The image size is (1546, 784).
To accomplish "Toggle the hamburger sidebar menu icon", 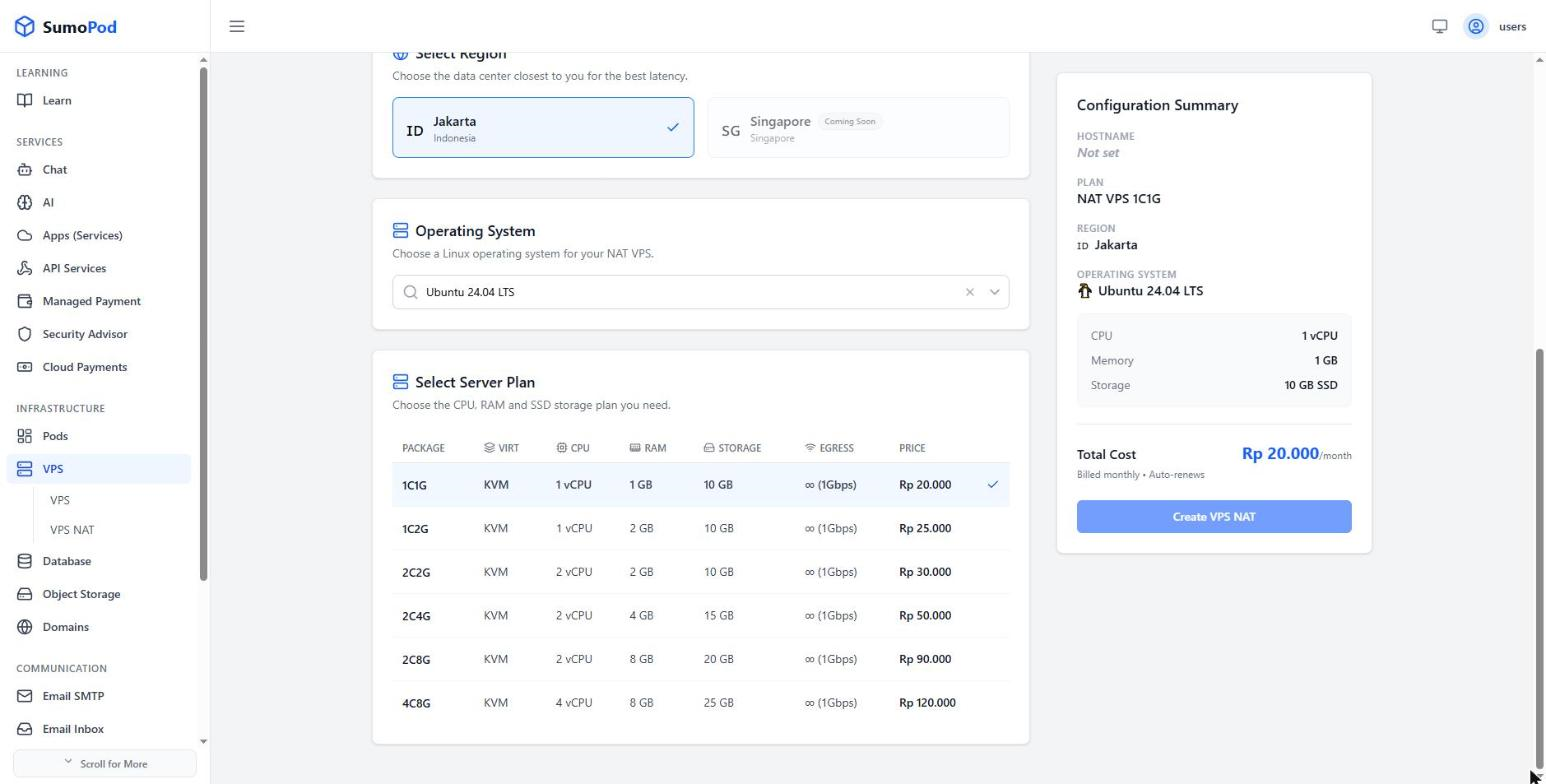I will point(237,27).
